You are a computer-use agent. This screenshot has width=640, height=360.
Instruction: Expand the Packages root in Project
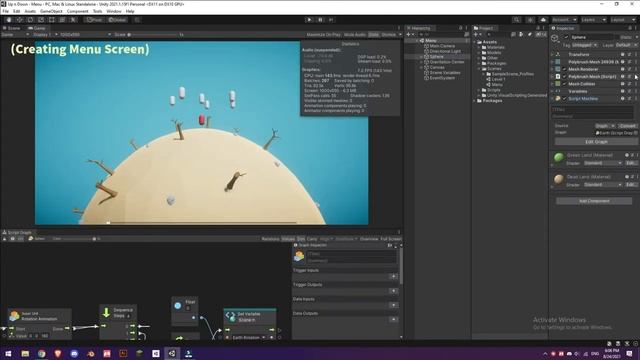[x=475, y=100]
